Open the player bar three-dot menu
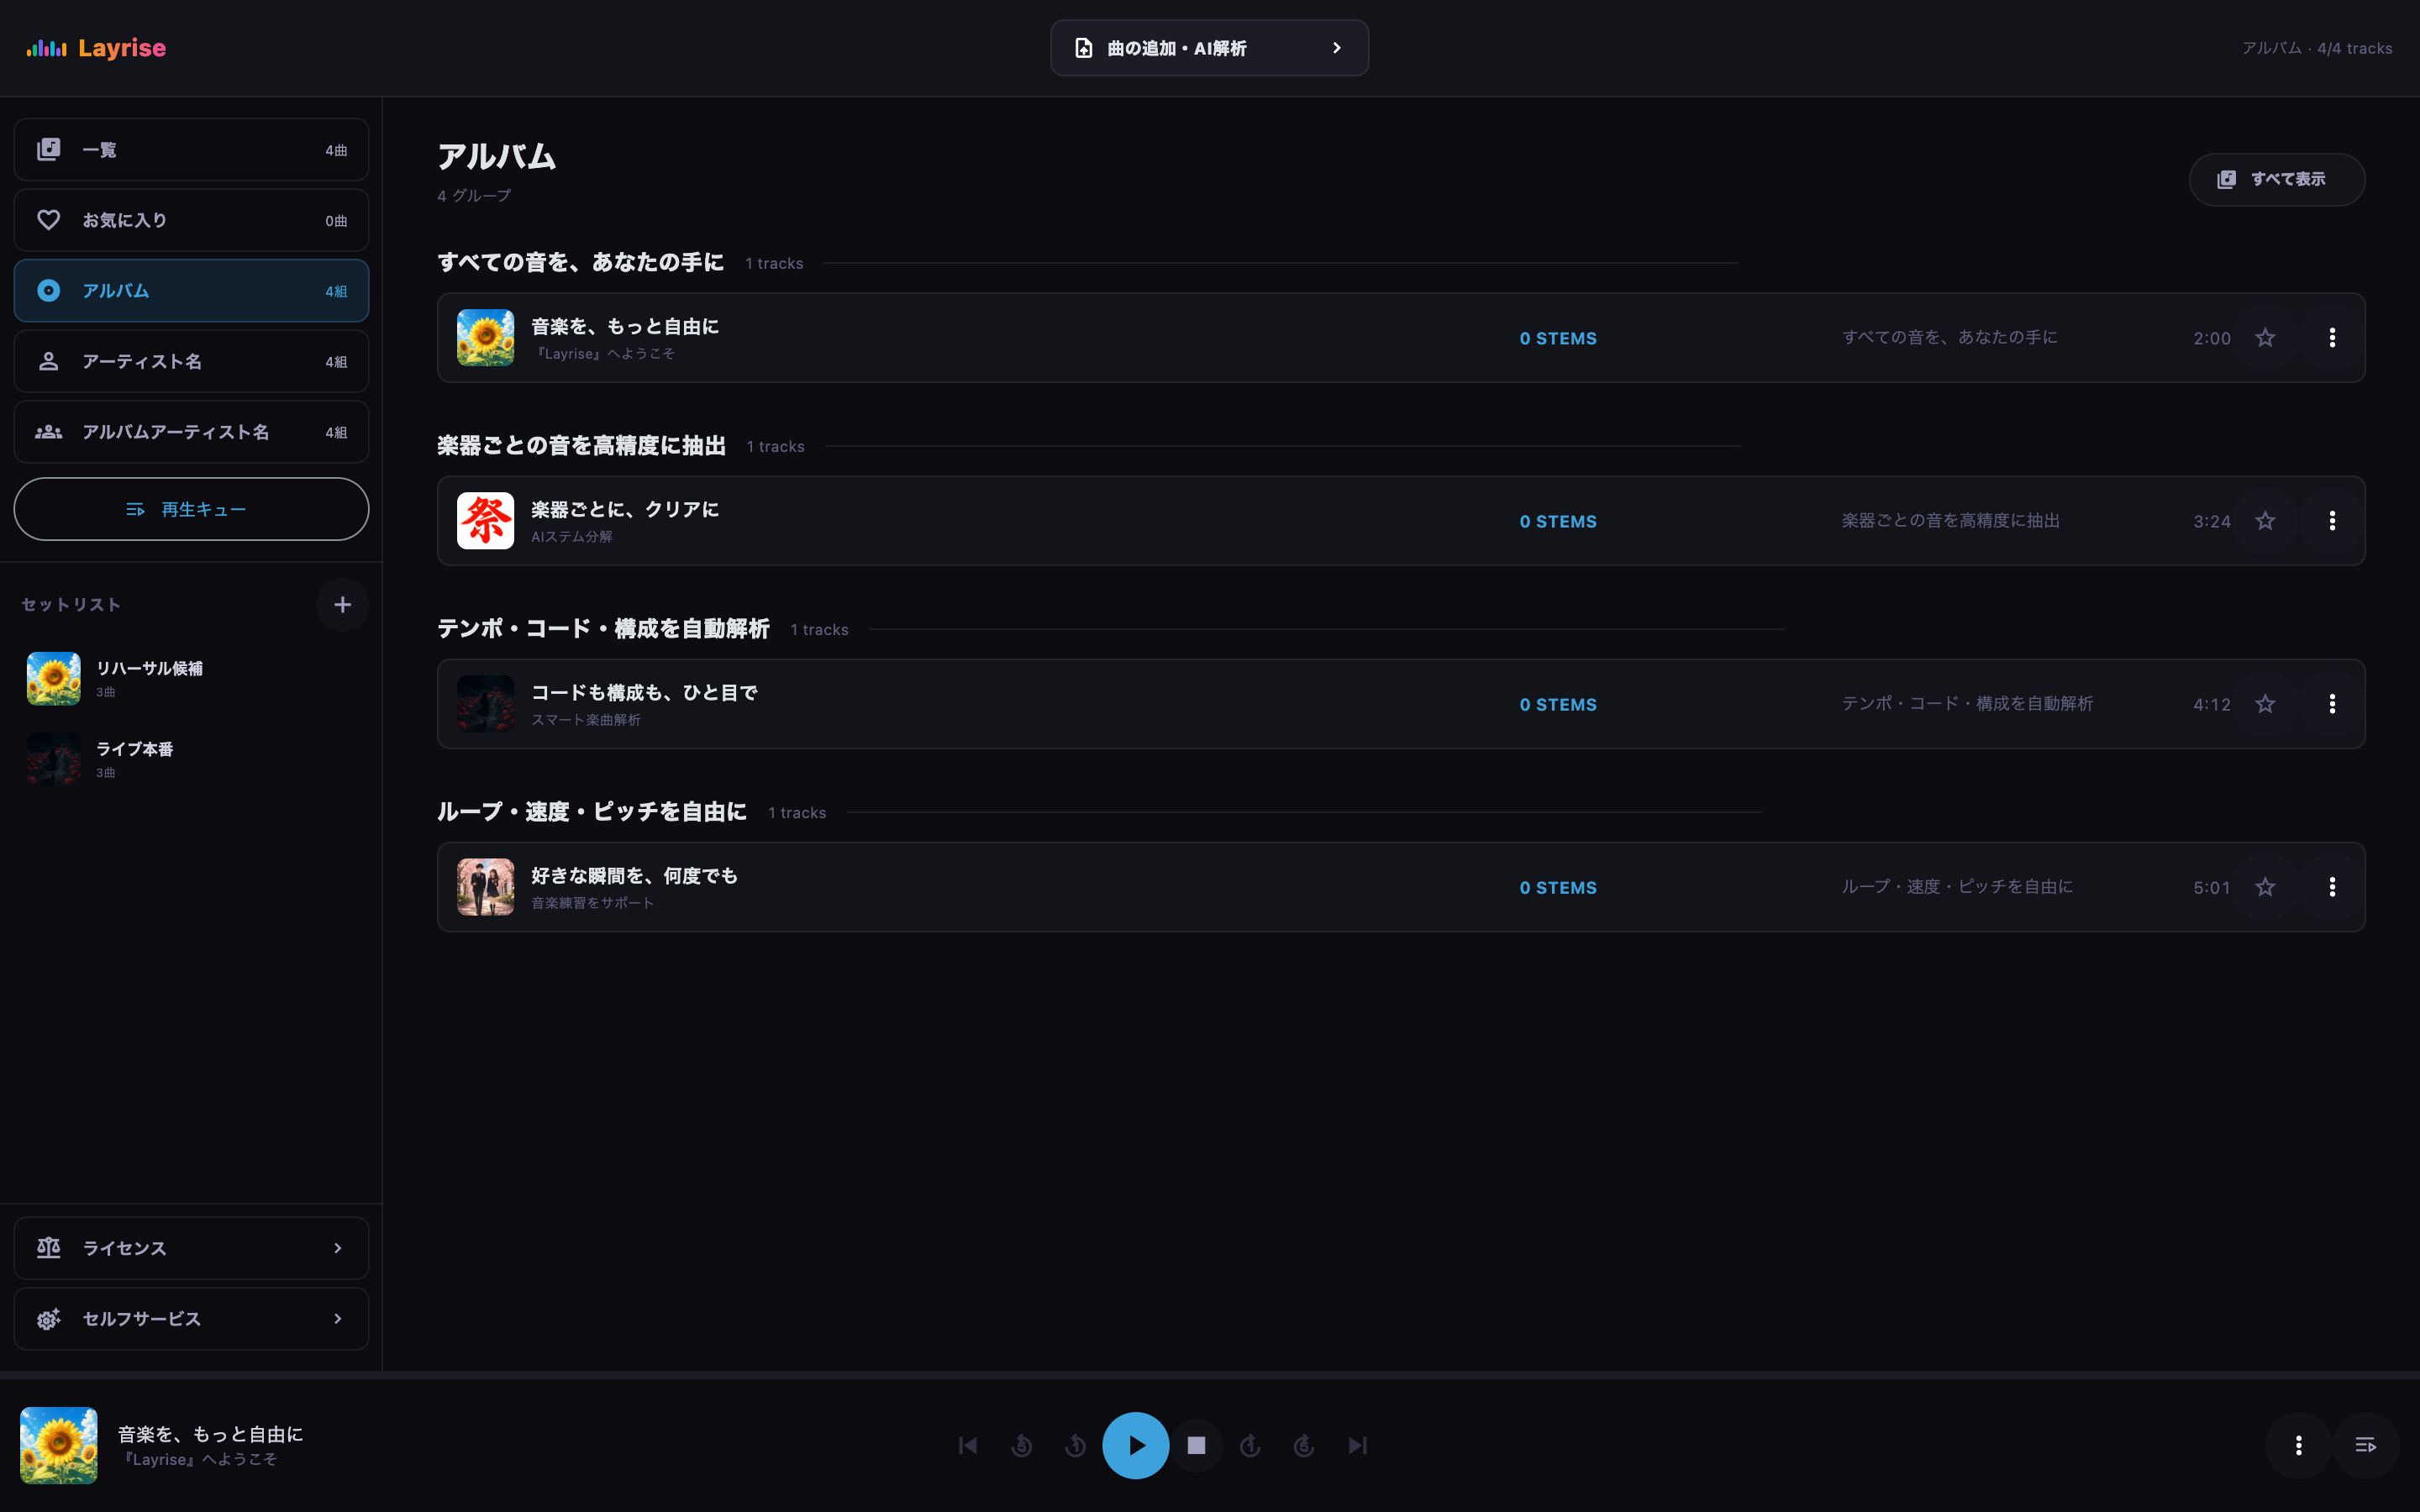The height and width of the screenshot is (1512, 2420). pos(2298,1445)
